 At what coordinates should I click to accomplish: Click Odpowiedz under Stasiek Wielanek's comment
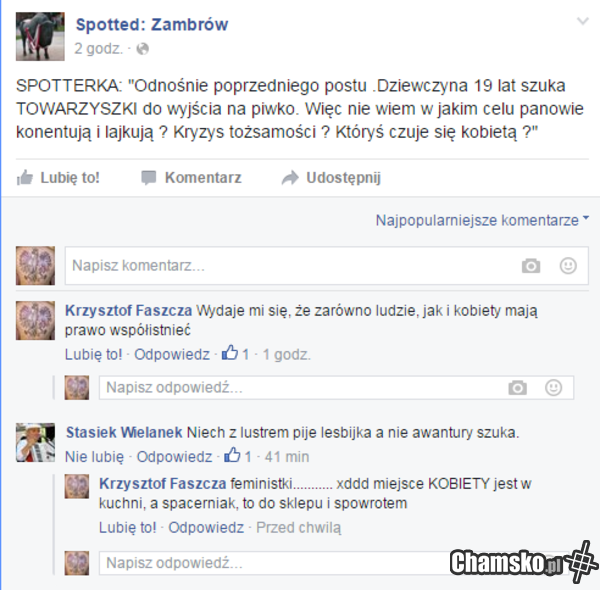174,457
